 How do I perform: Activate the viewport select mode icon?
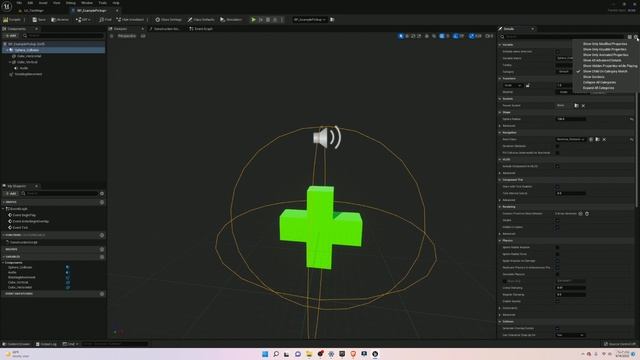401,36
